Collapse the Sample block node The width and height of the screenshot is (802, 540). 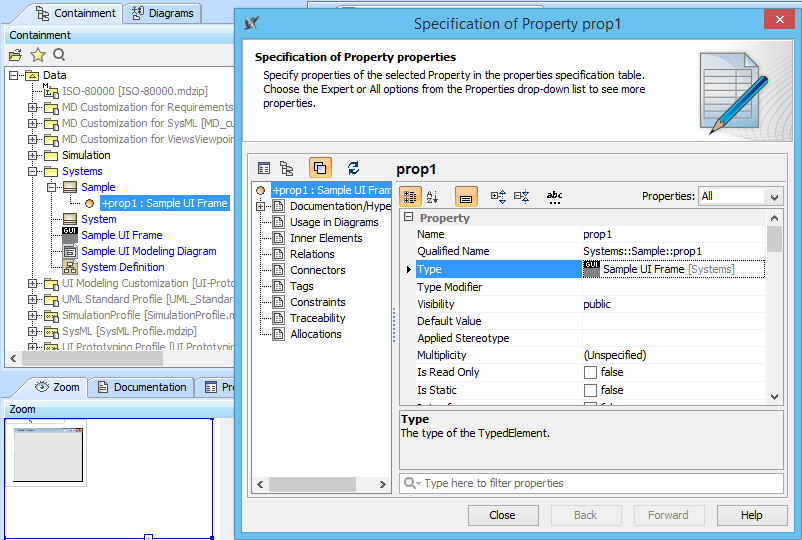(x=52, y=187)
